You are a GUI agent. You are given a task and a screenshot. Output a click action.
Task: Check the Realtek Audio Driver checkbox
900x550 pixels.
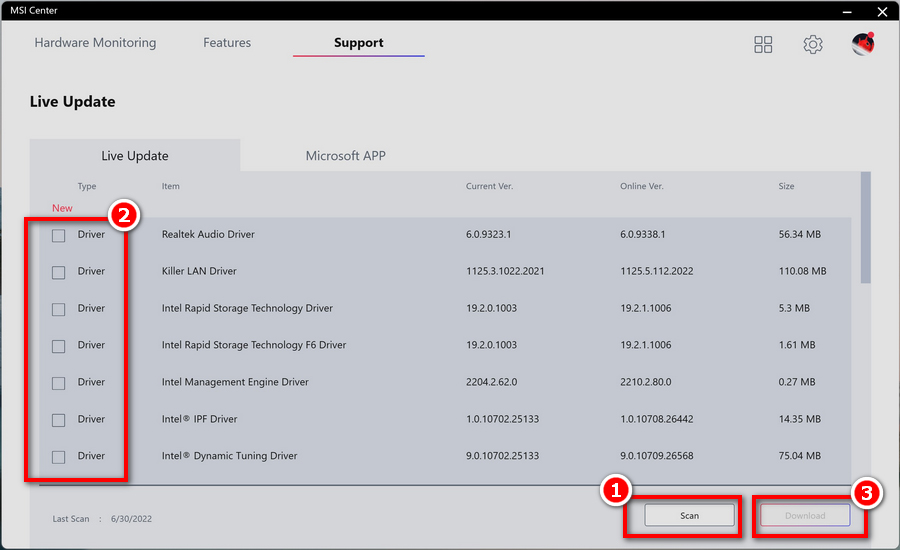point(59,235)
